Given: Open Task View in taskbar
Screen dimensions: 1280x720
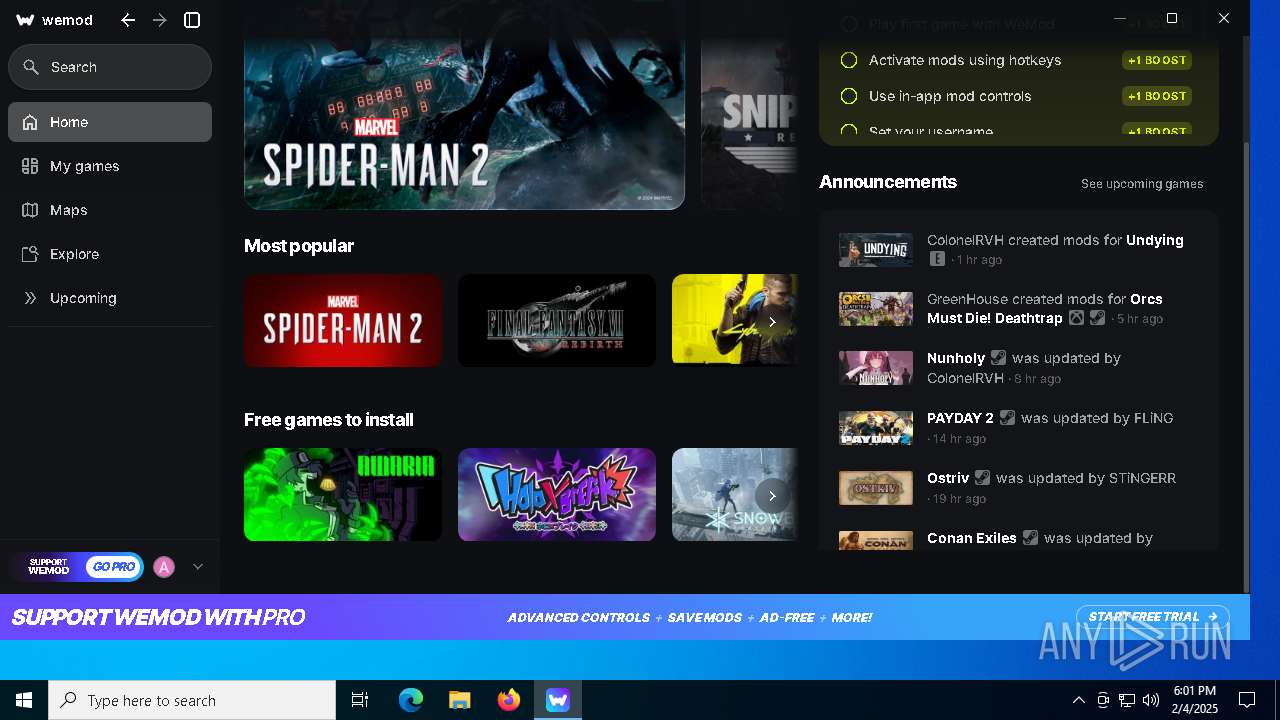Looking at the screenshot, I should 360,700.
